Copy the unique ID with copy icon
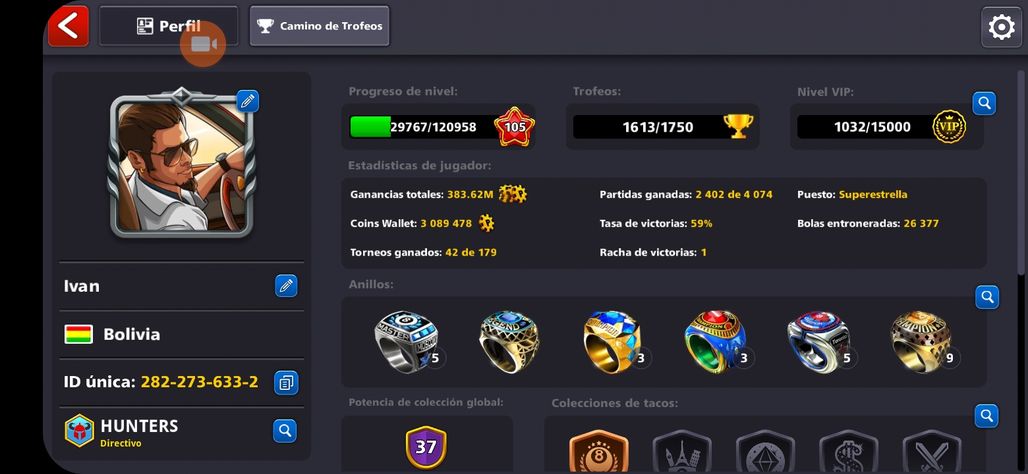This screenshot has width=1028, height=474. [x=286, y=382]
